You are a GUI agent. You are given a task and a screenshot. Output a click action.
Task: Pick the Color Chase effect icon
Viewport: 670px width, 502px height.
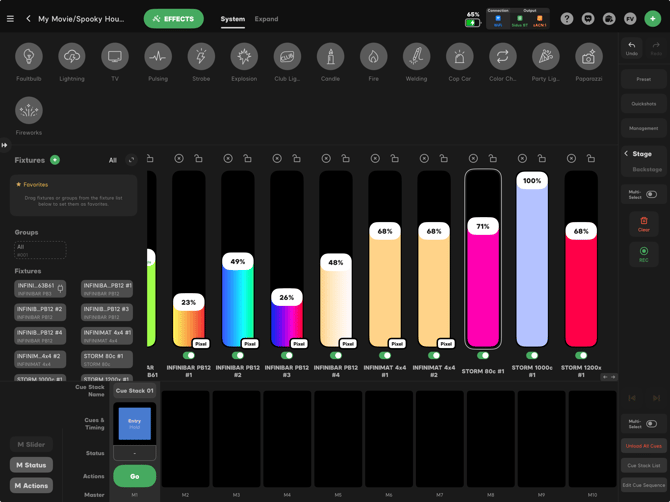[502, 56]
